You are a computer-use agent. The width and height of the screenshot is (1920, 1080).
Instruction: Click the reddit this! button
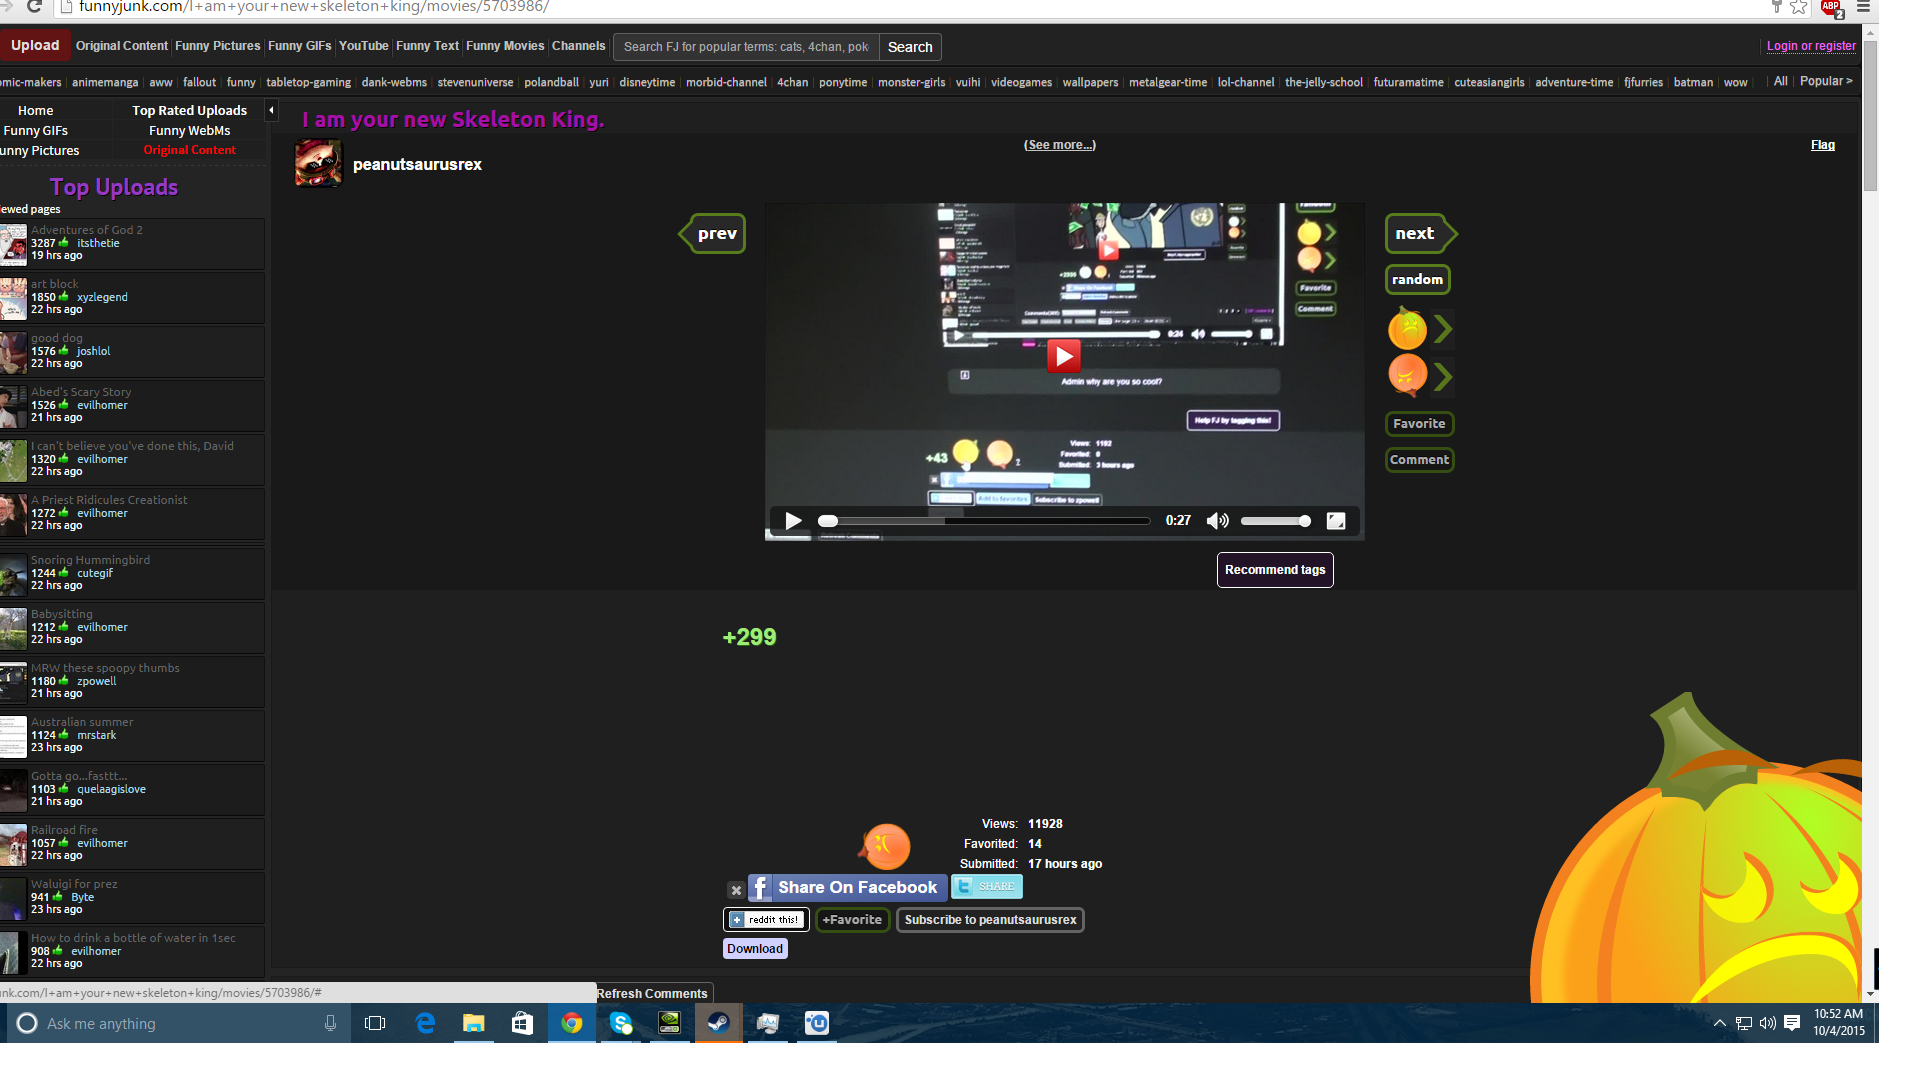pyautogui.click(x=766, y=919)
